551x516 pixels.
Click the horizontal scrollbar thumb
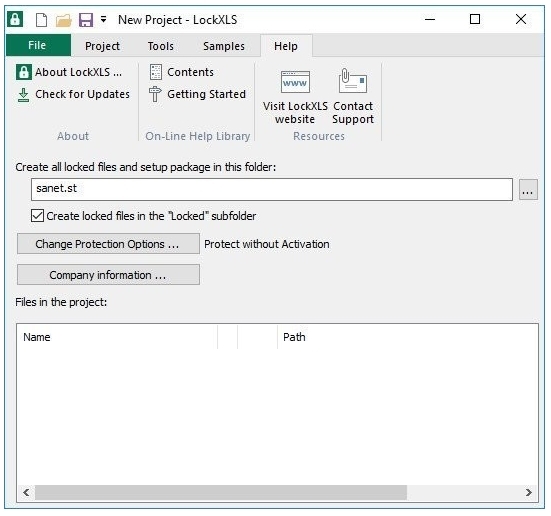click(221, 492)
